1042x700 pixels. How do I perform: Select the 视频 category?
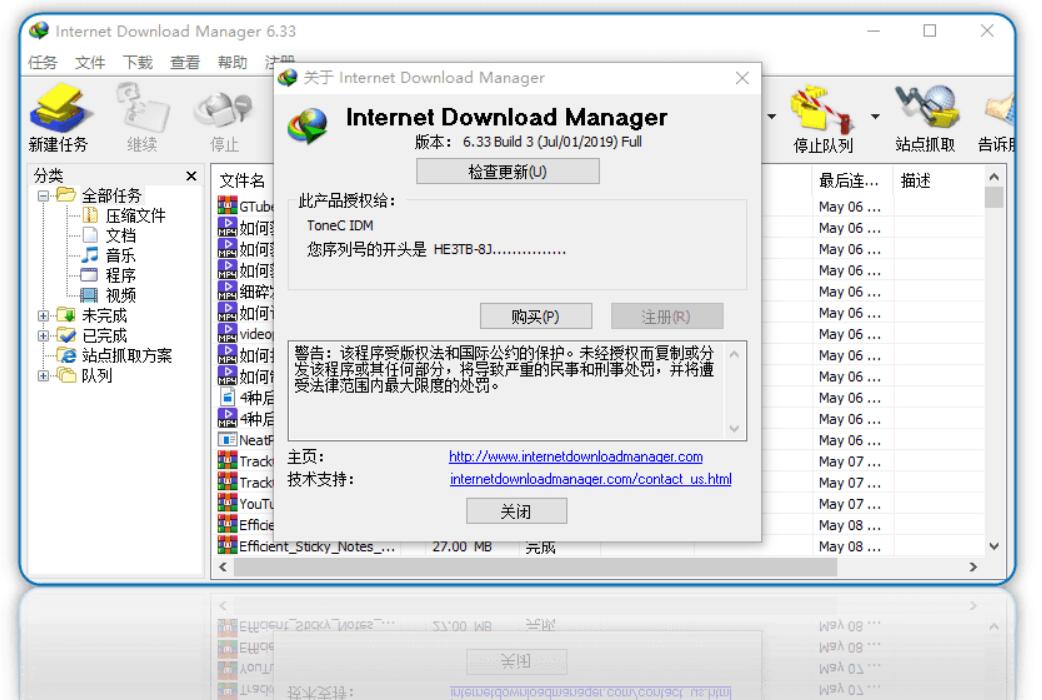coord(120,295)
